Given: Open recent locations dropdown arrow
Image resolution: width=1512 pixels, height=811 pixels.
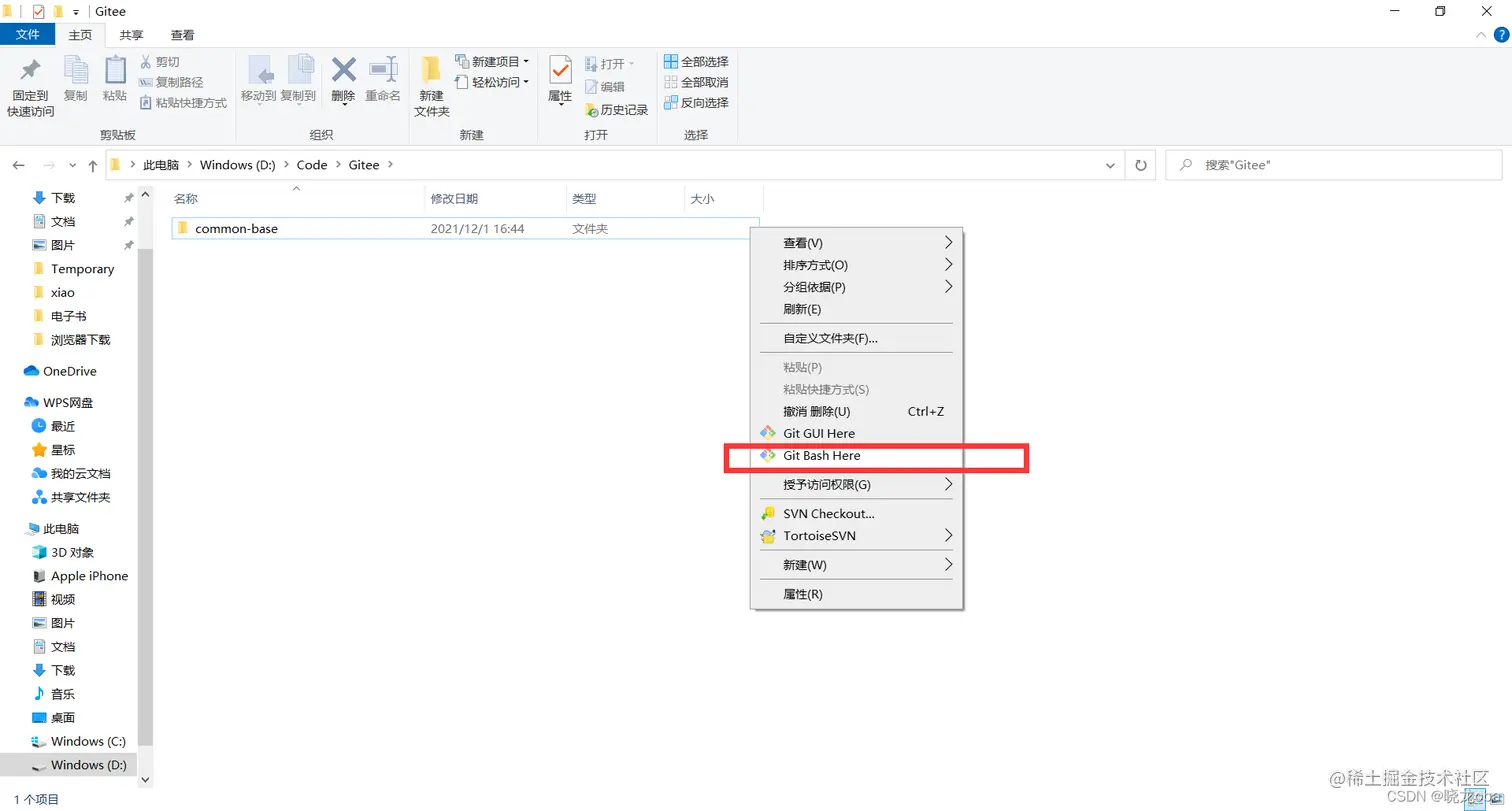Looking at the screenshot, I should tap(72, 165).
